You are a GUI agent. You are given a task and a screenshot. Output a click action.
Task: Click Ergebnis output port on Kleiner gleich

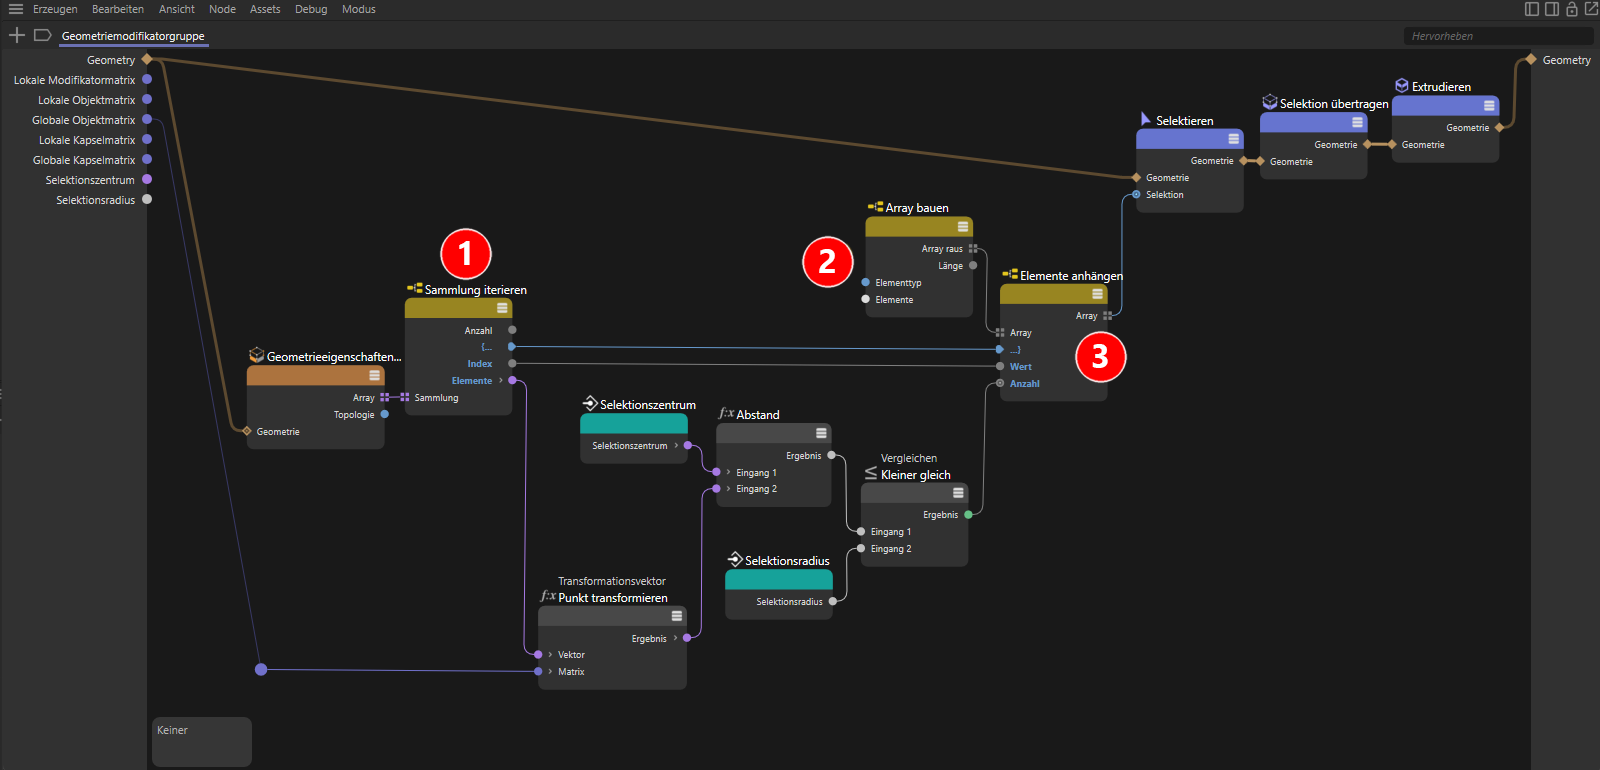tap(968, 514)
